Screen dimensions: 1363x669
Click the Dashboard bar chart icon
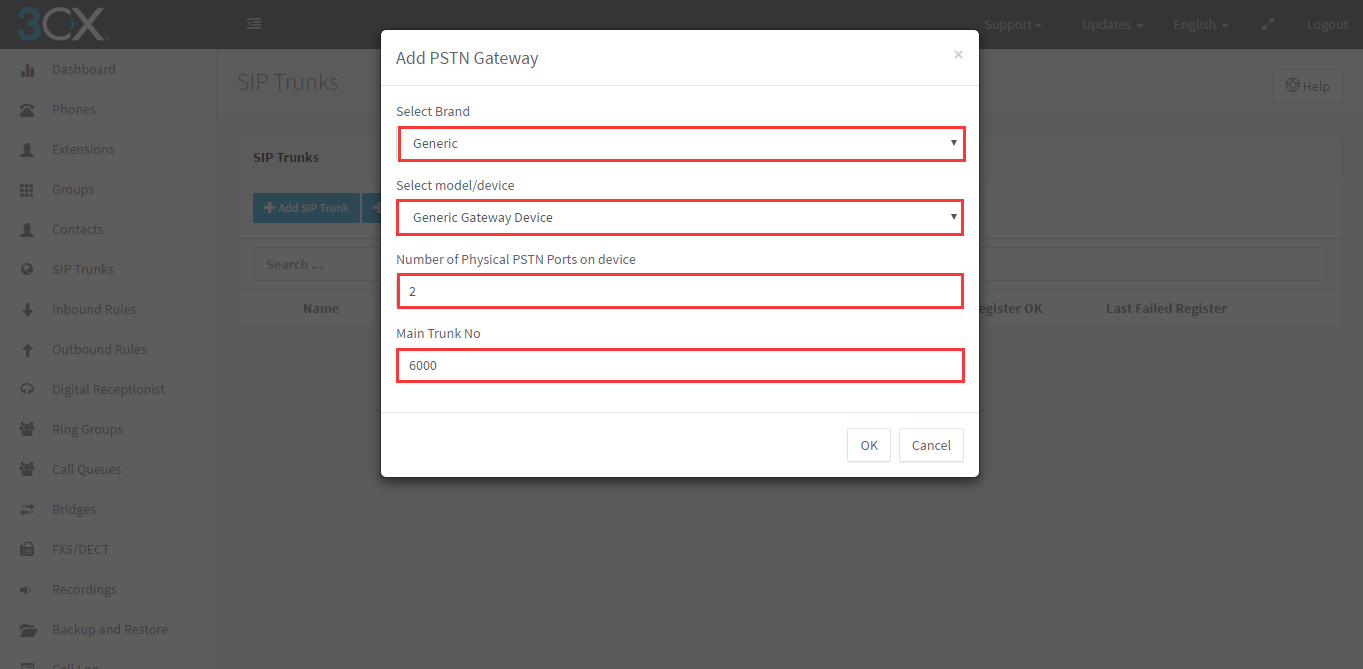[x=28, y=70]
